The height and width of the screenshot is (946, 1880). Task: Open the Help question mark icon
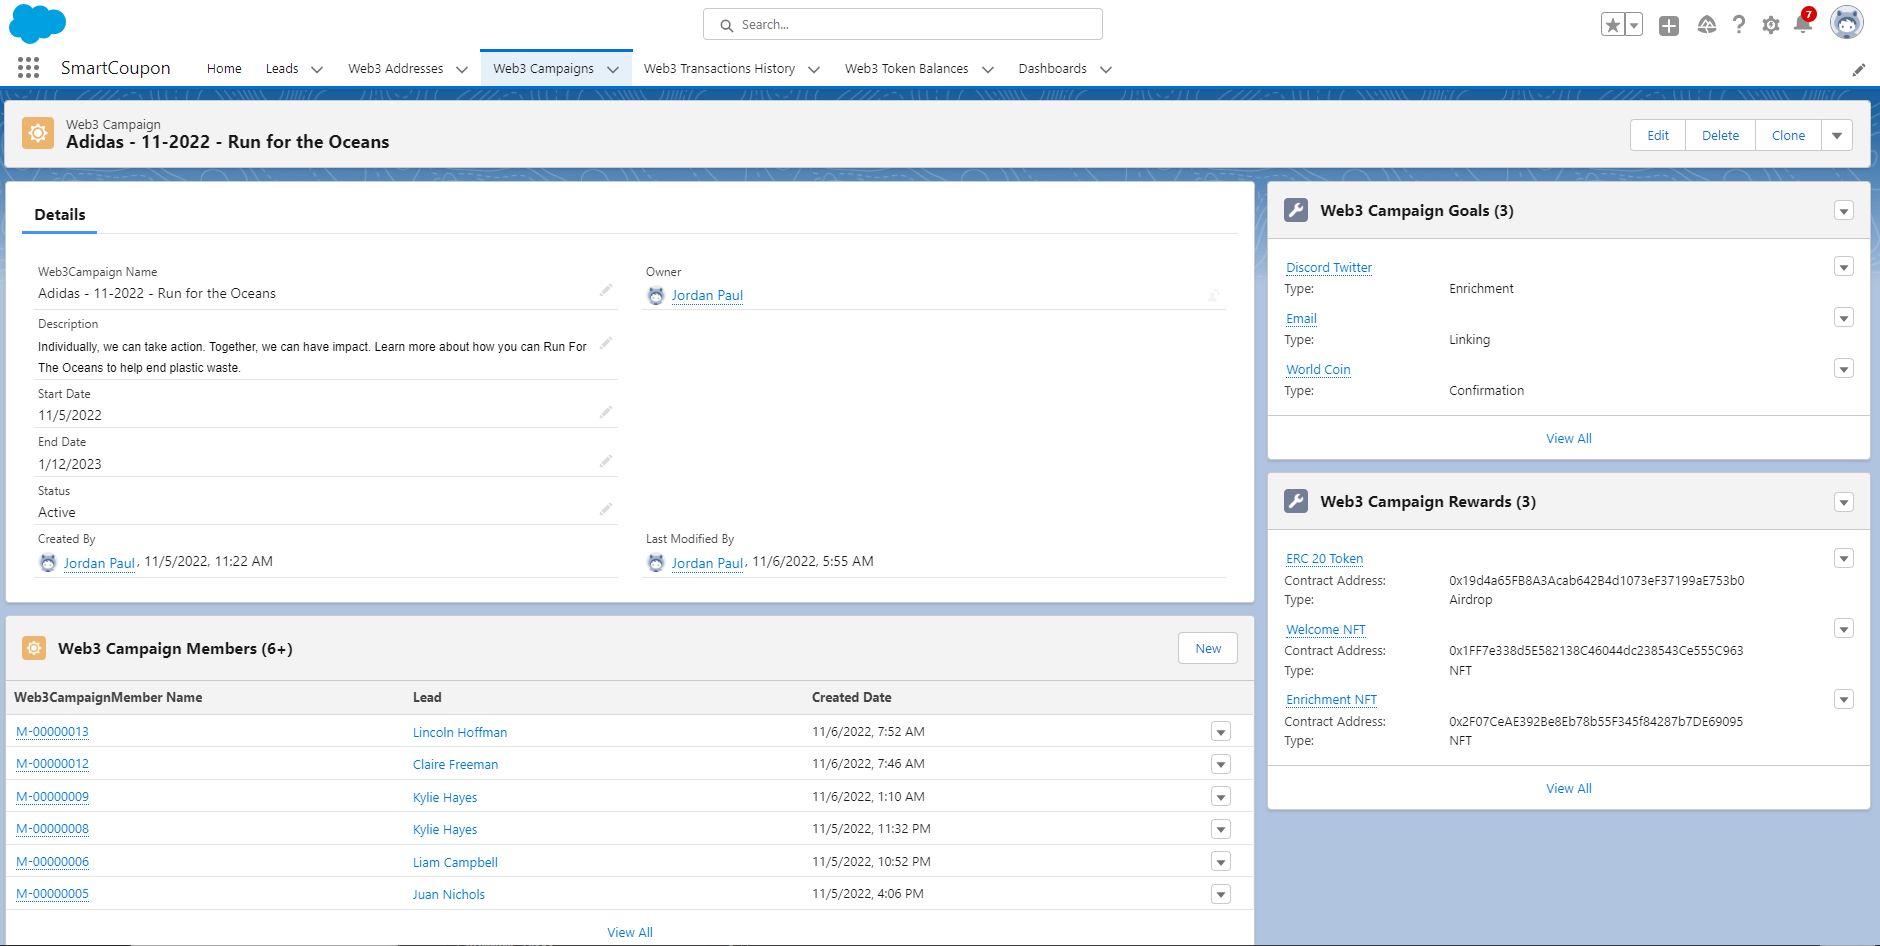coord(1739,25)
